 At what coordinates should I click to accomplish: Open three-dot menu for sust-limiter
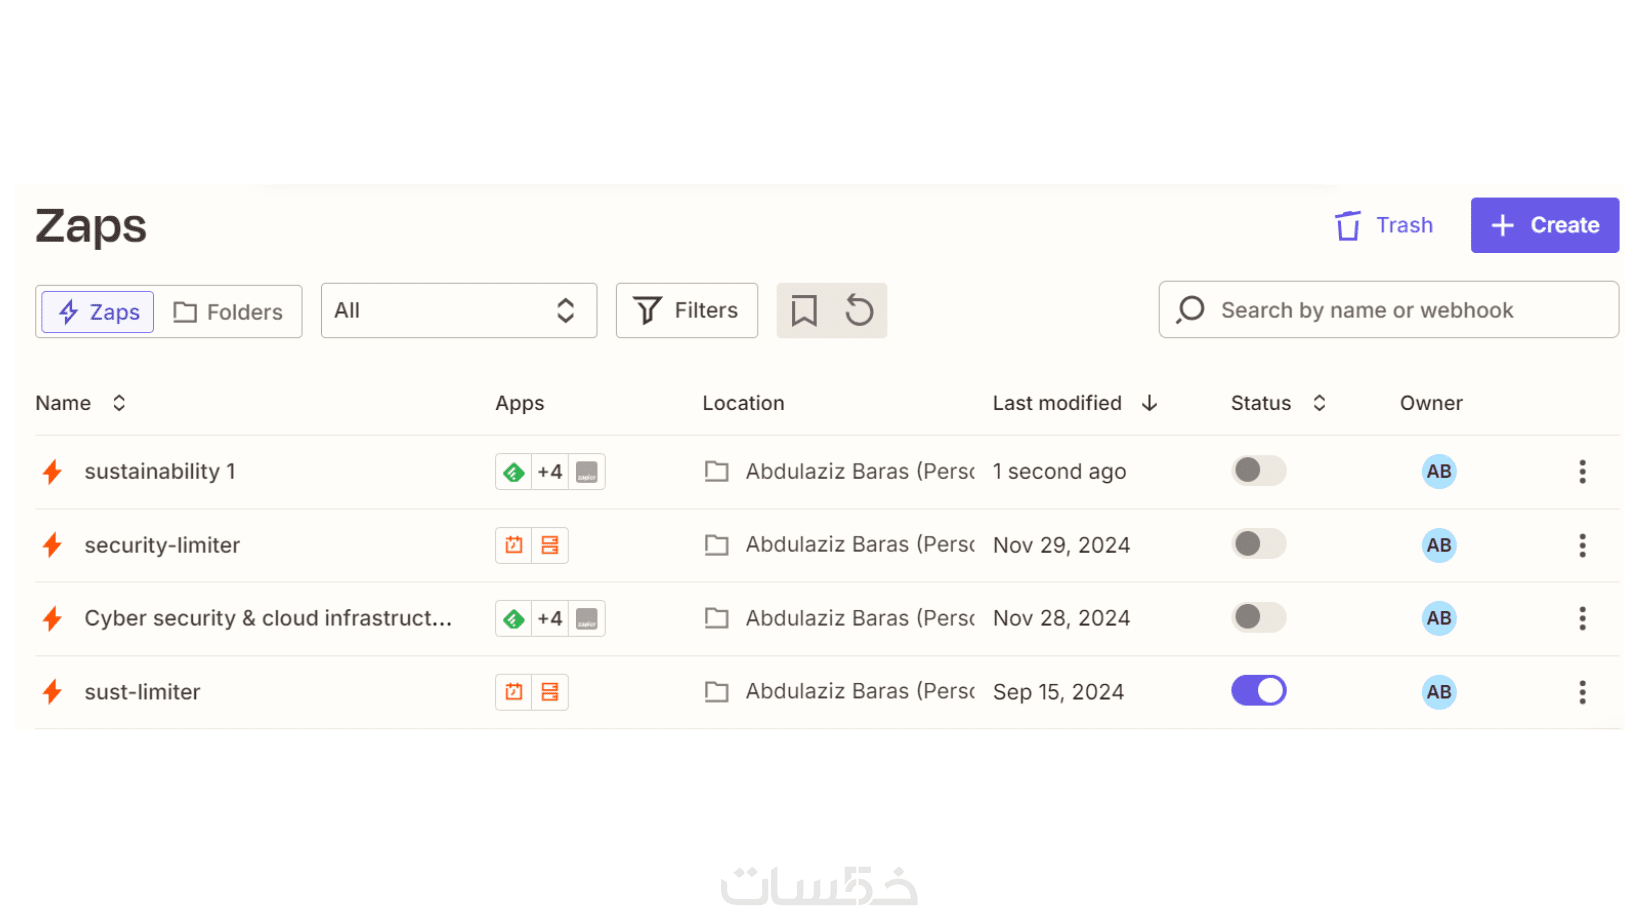[x=1582, y=692]
